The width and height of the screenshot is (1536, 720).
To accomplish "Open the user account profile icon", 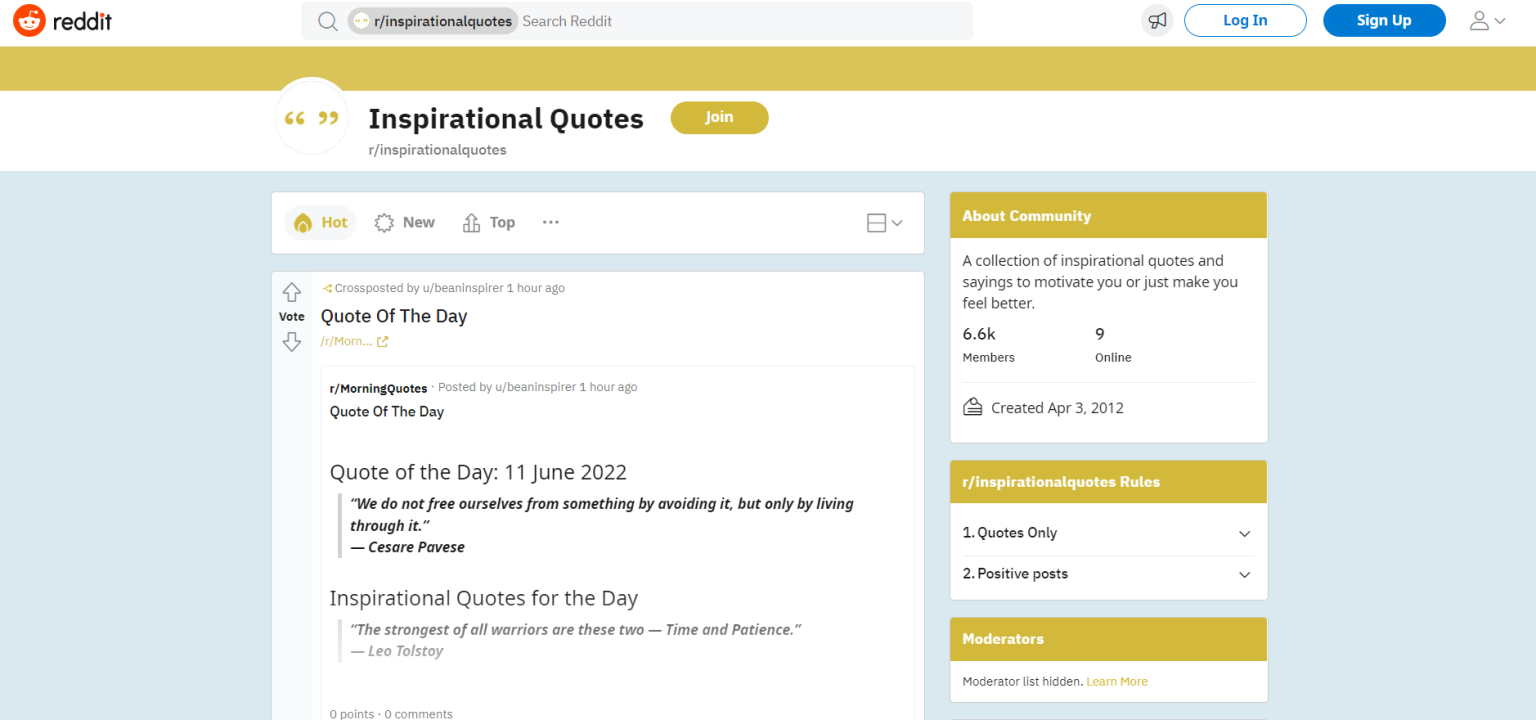I will point(1487,20).
